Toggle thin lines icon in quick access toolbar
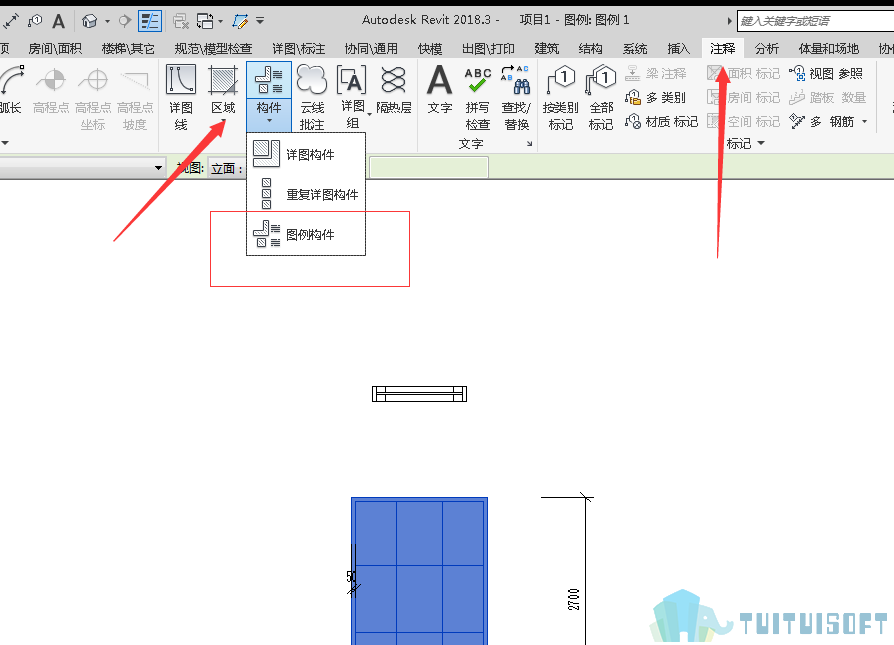 (x=150, y=22)
